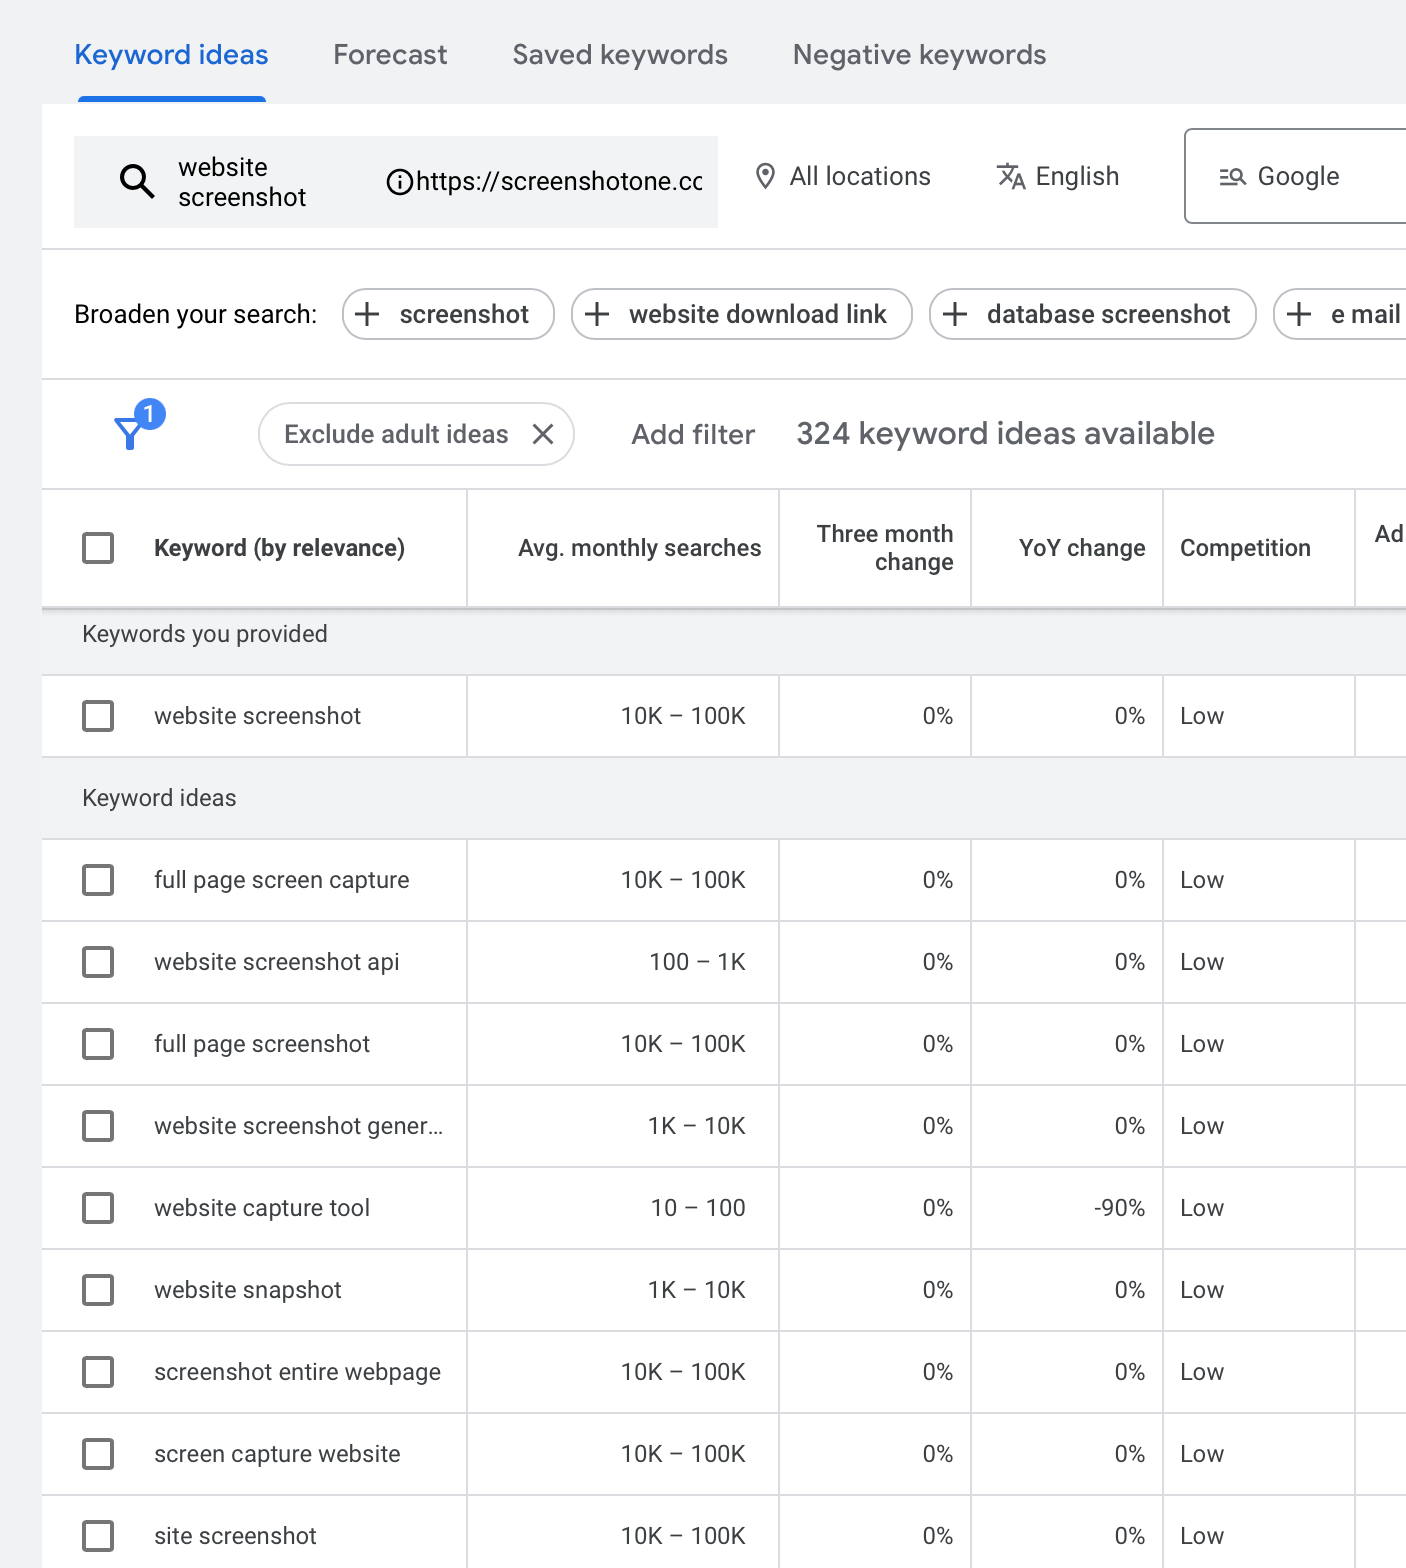Click 'website snapshot' keyword text

click(x=248, y=1290)
